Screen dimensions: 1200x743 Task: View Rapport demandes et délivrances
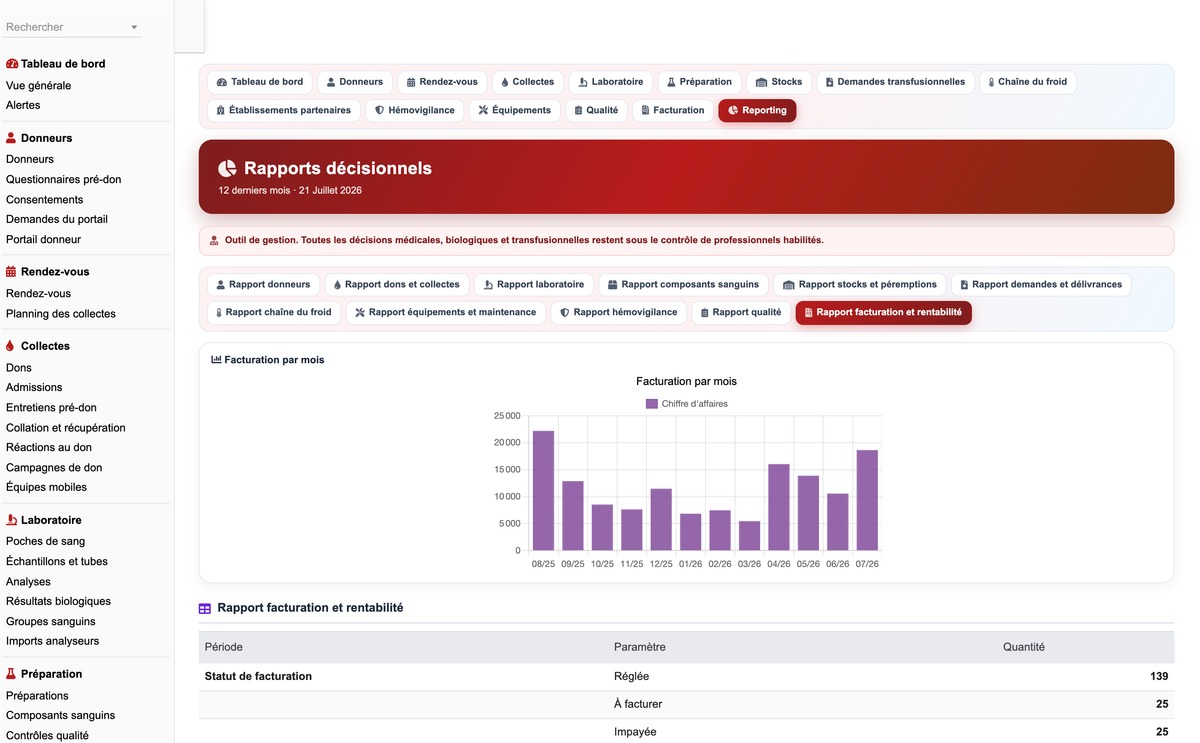1041,285
